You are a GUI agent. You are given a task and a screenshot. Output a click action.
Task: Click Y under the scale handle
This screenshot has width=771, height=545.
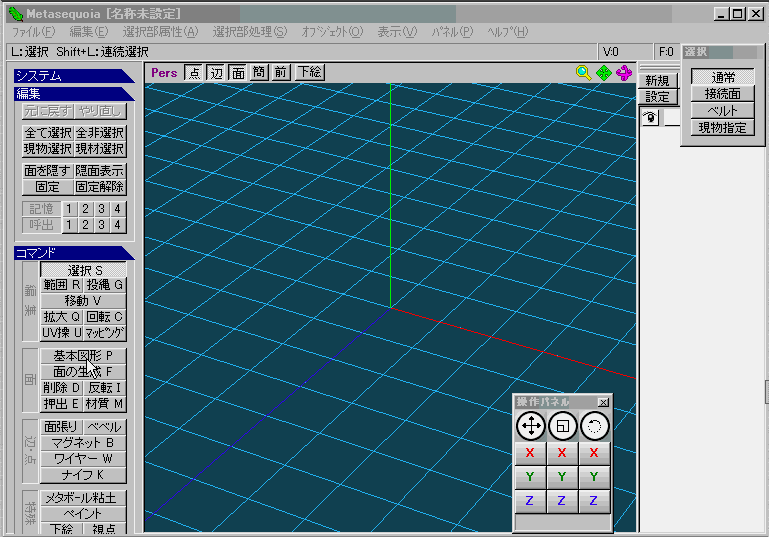(x=562, y=477)
